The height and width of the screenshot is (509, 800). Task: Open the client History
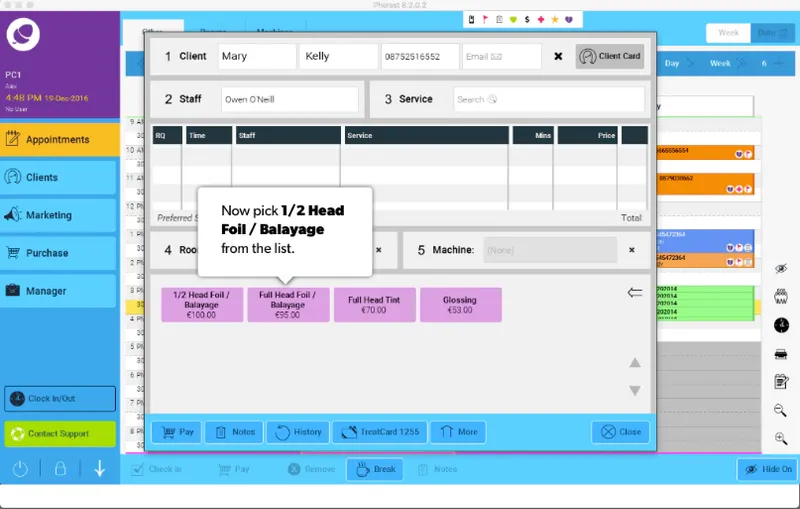click(298, 432)
